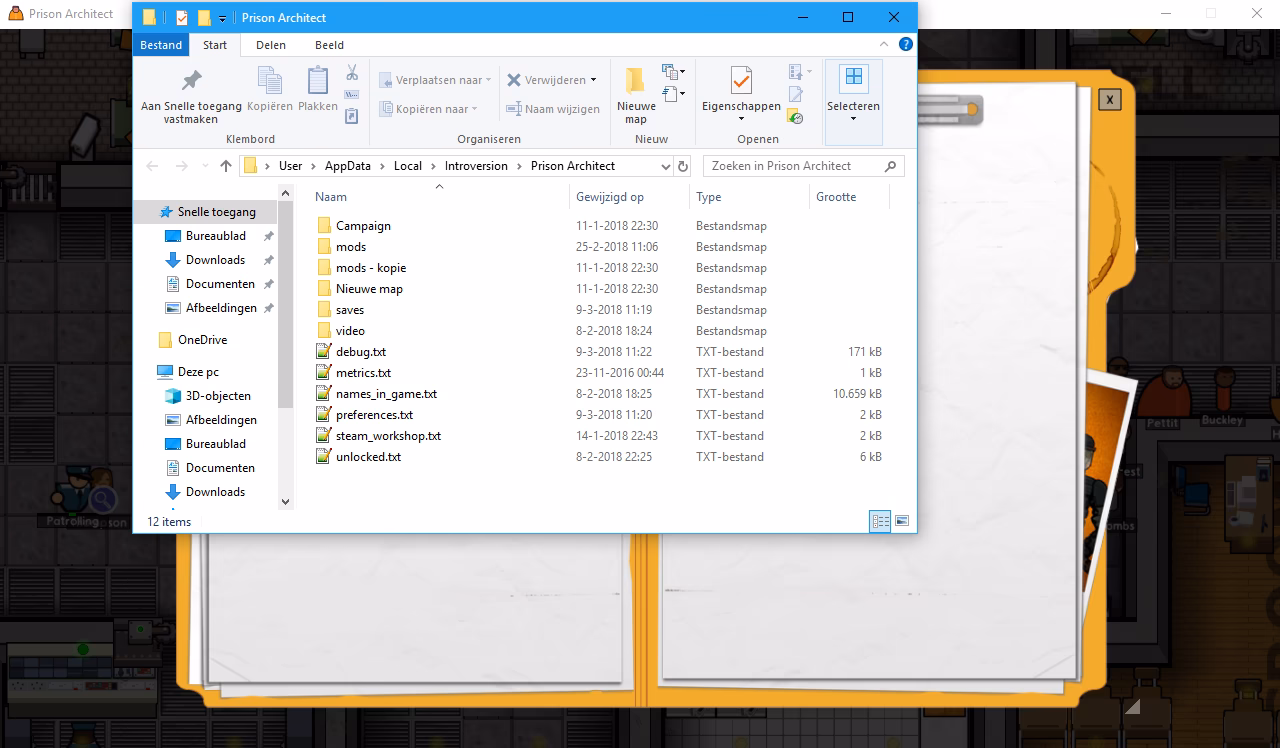The width and height of the screenshot is (1280, 748).
Task: Click the navigation pane scrollbar down arrow
Action: point(285,502)
